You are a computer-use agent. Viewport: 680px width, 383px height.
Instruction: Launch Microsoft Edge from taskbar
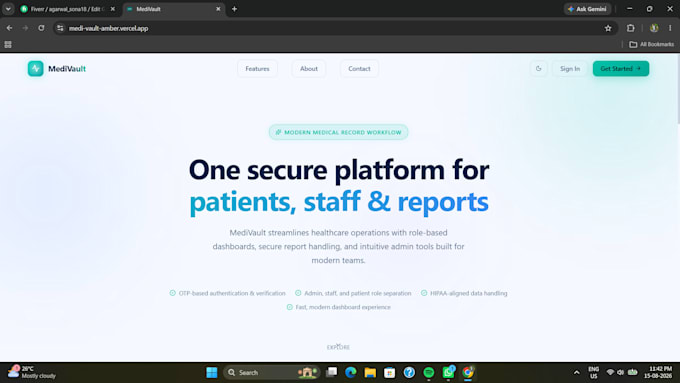(x=351, y=372)
